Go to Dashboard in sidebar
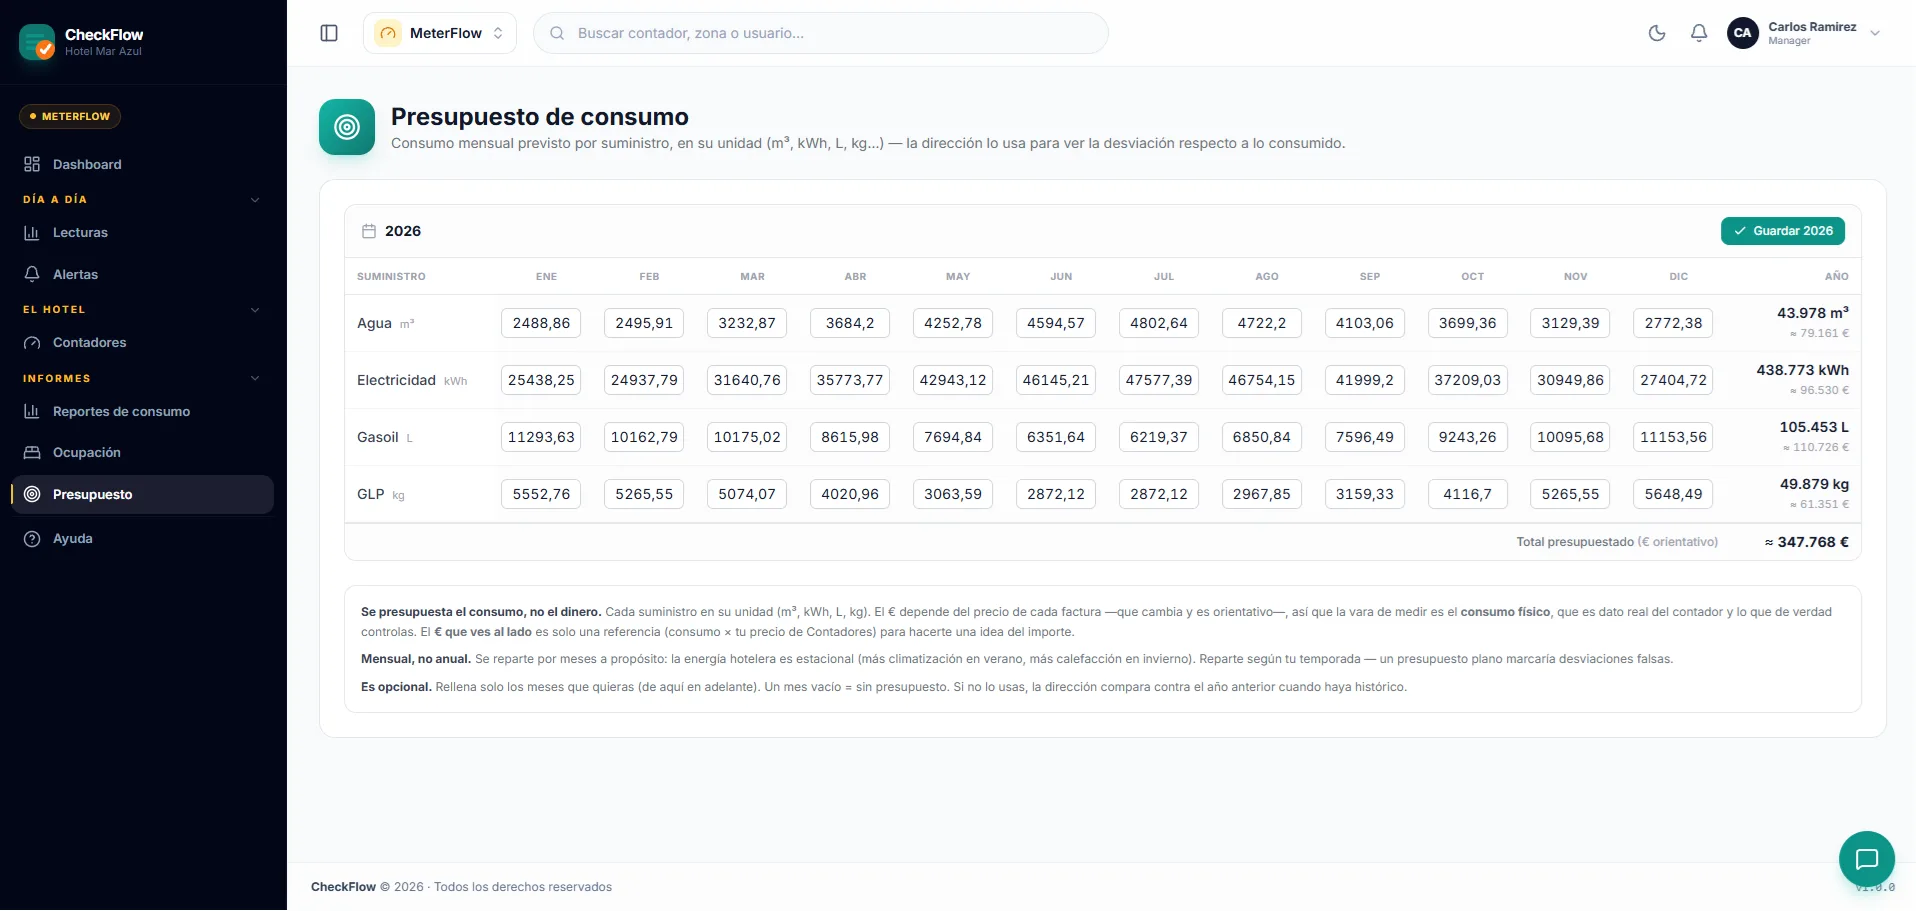The image size is (1916, 911). click(142, 164)
